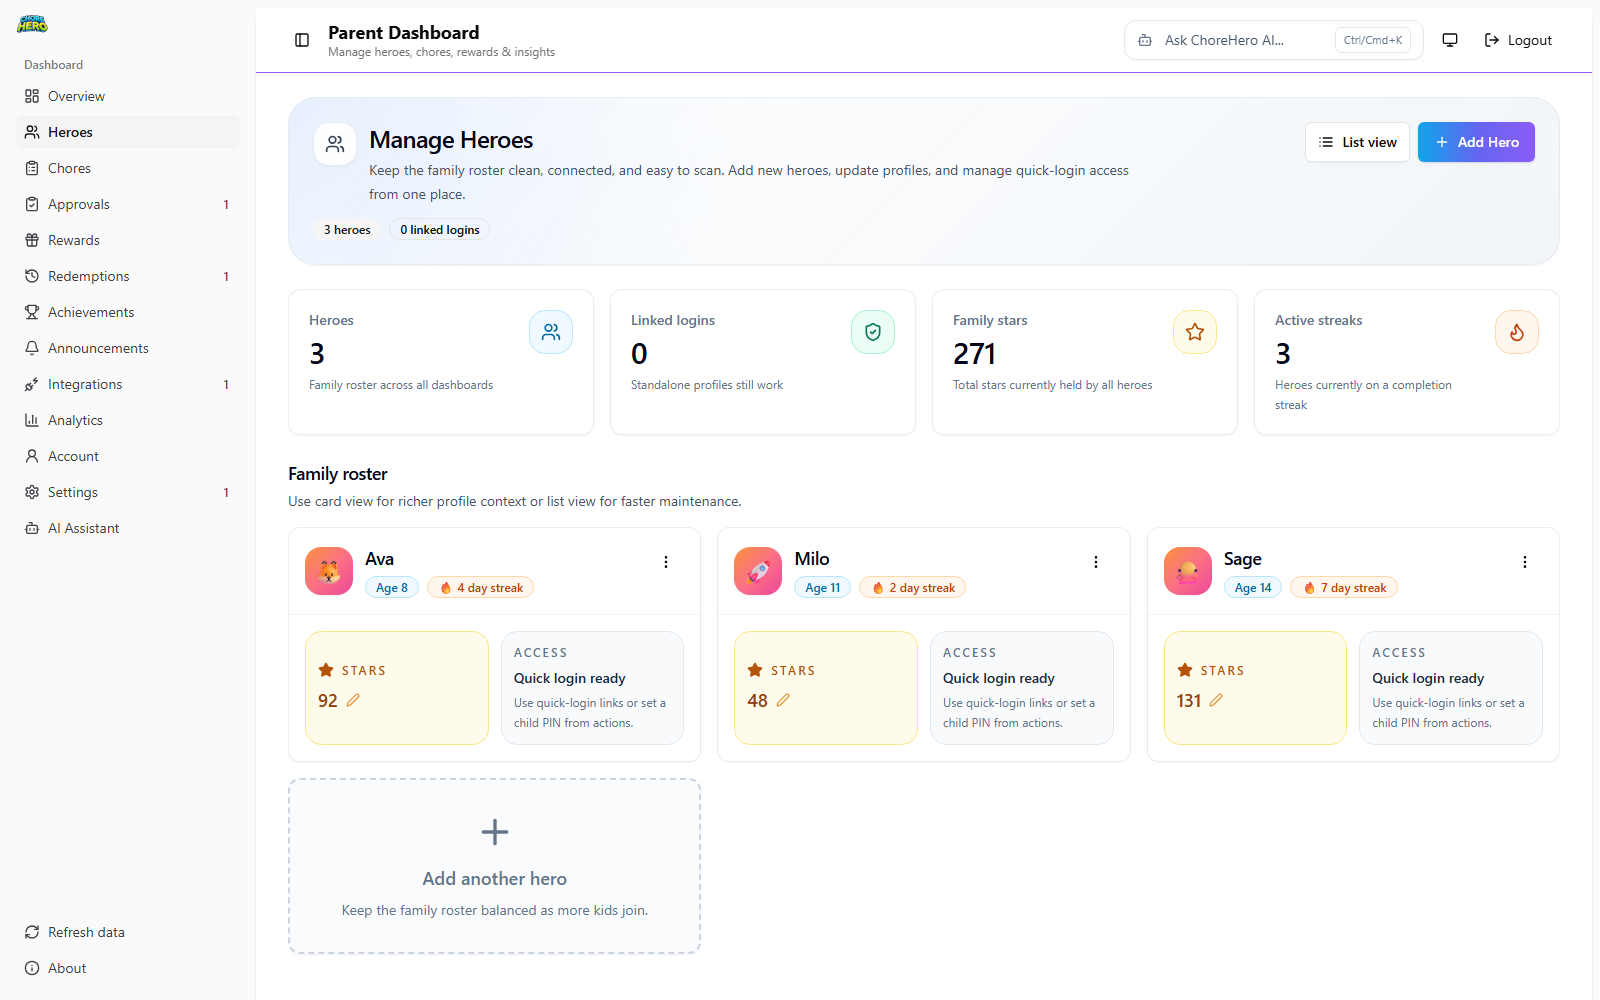1600x1000 pixels.
Task: Click the Add Hero button
Action: coord(1476,141)
